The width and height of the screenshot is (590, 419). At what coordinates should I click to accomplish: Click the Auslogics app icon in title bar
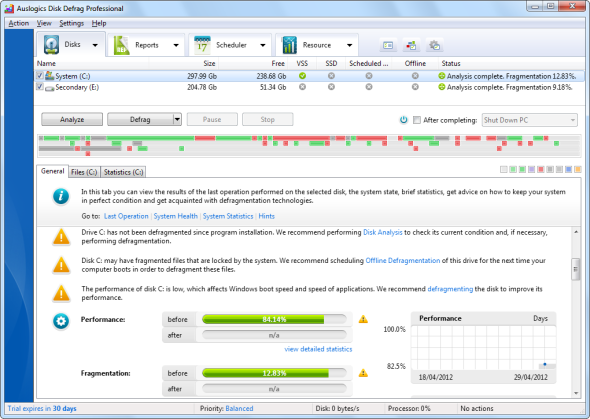9,8
